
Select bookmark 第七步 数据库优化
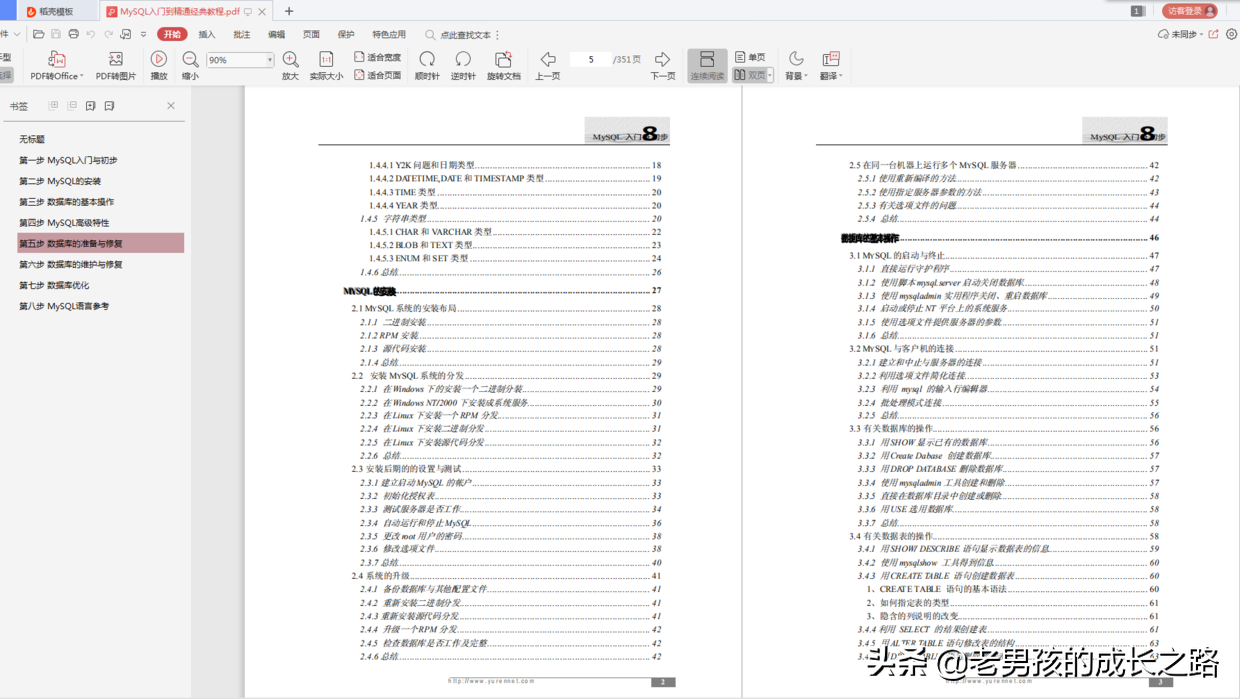tap(54, 285)
